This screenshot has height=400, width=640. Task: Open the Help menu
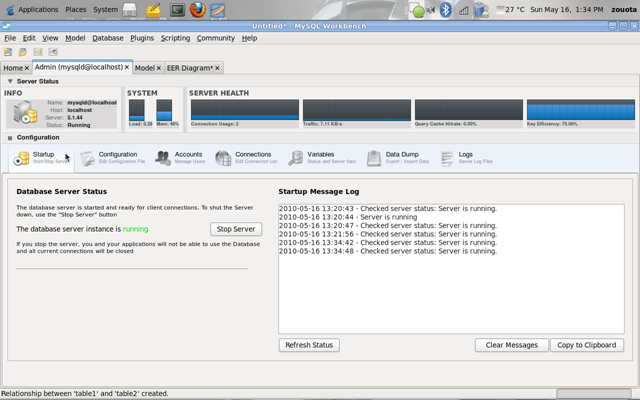(x=249, y=38)
